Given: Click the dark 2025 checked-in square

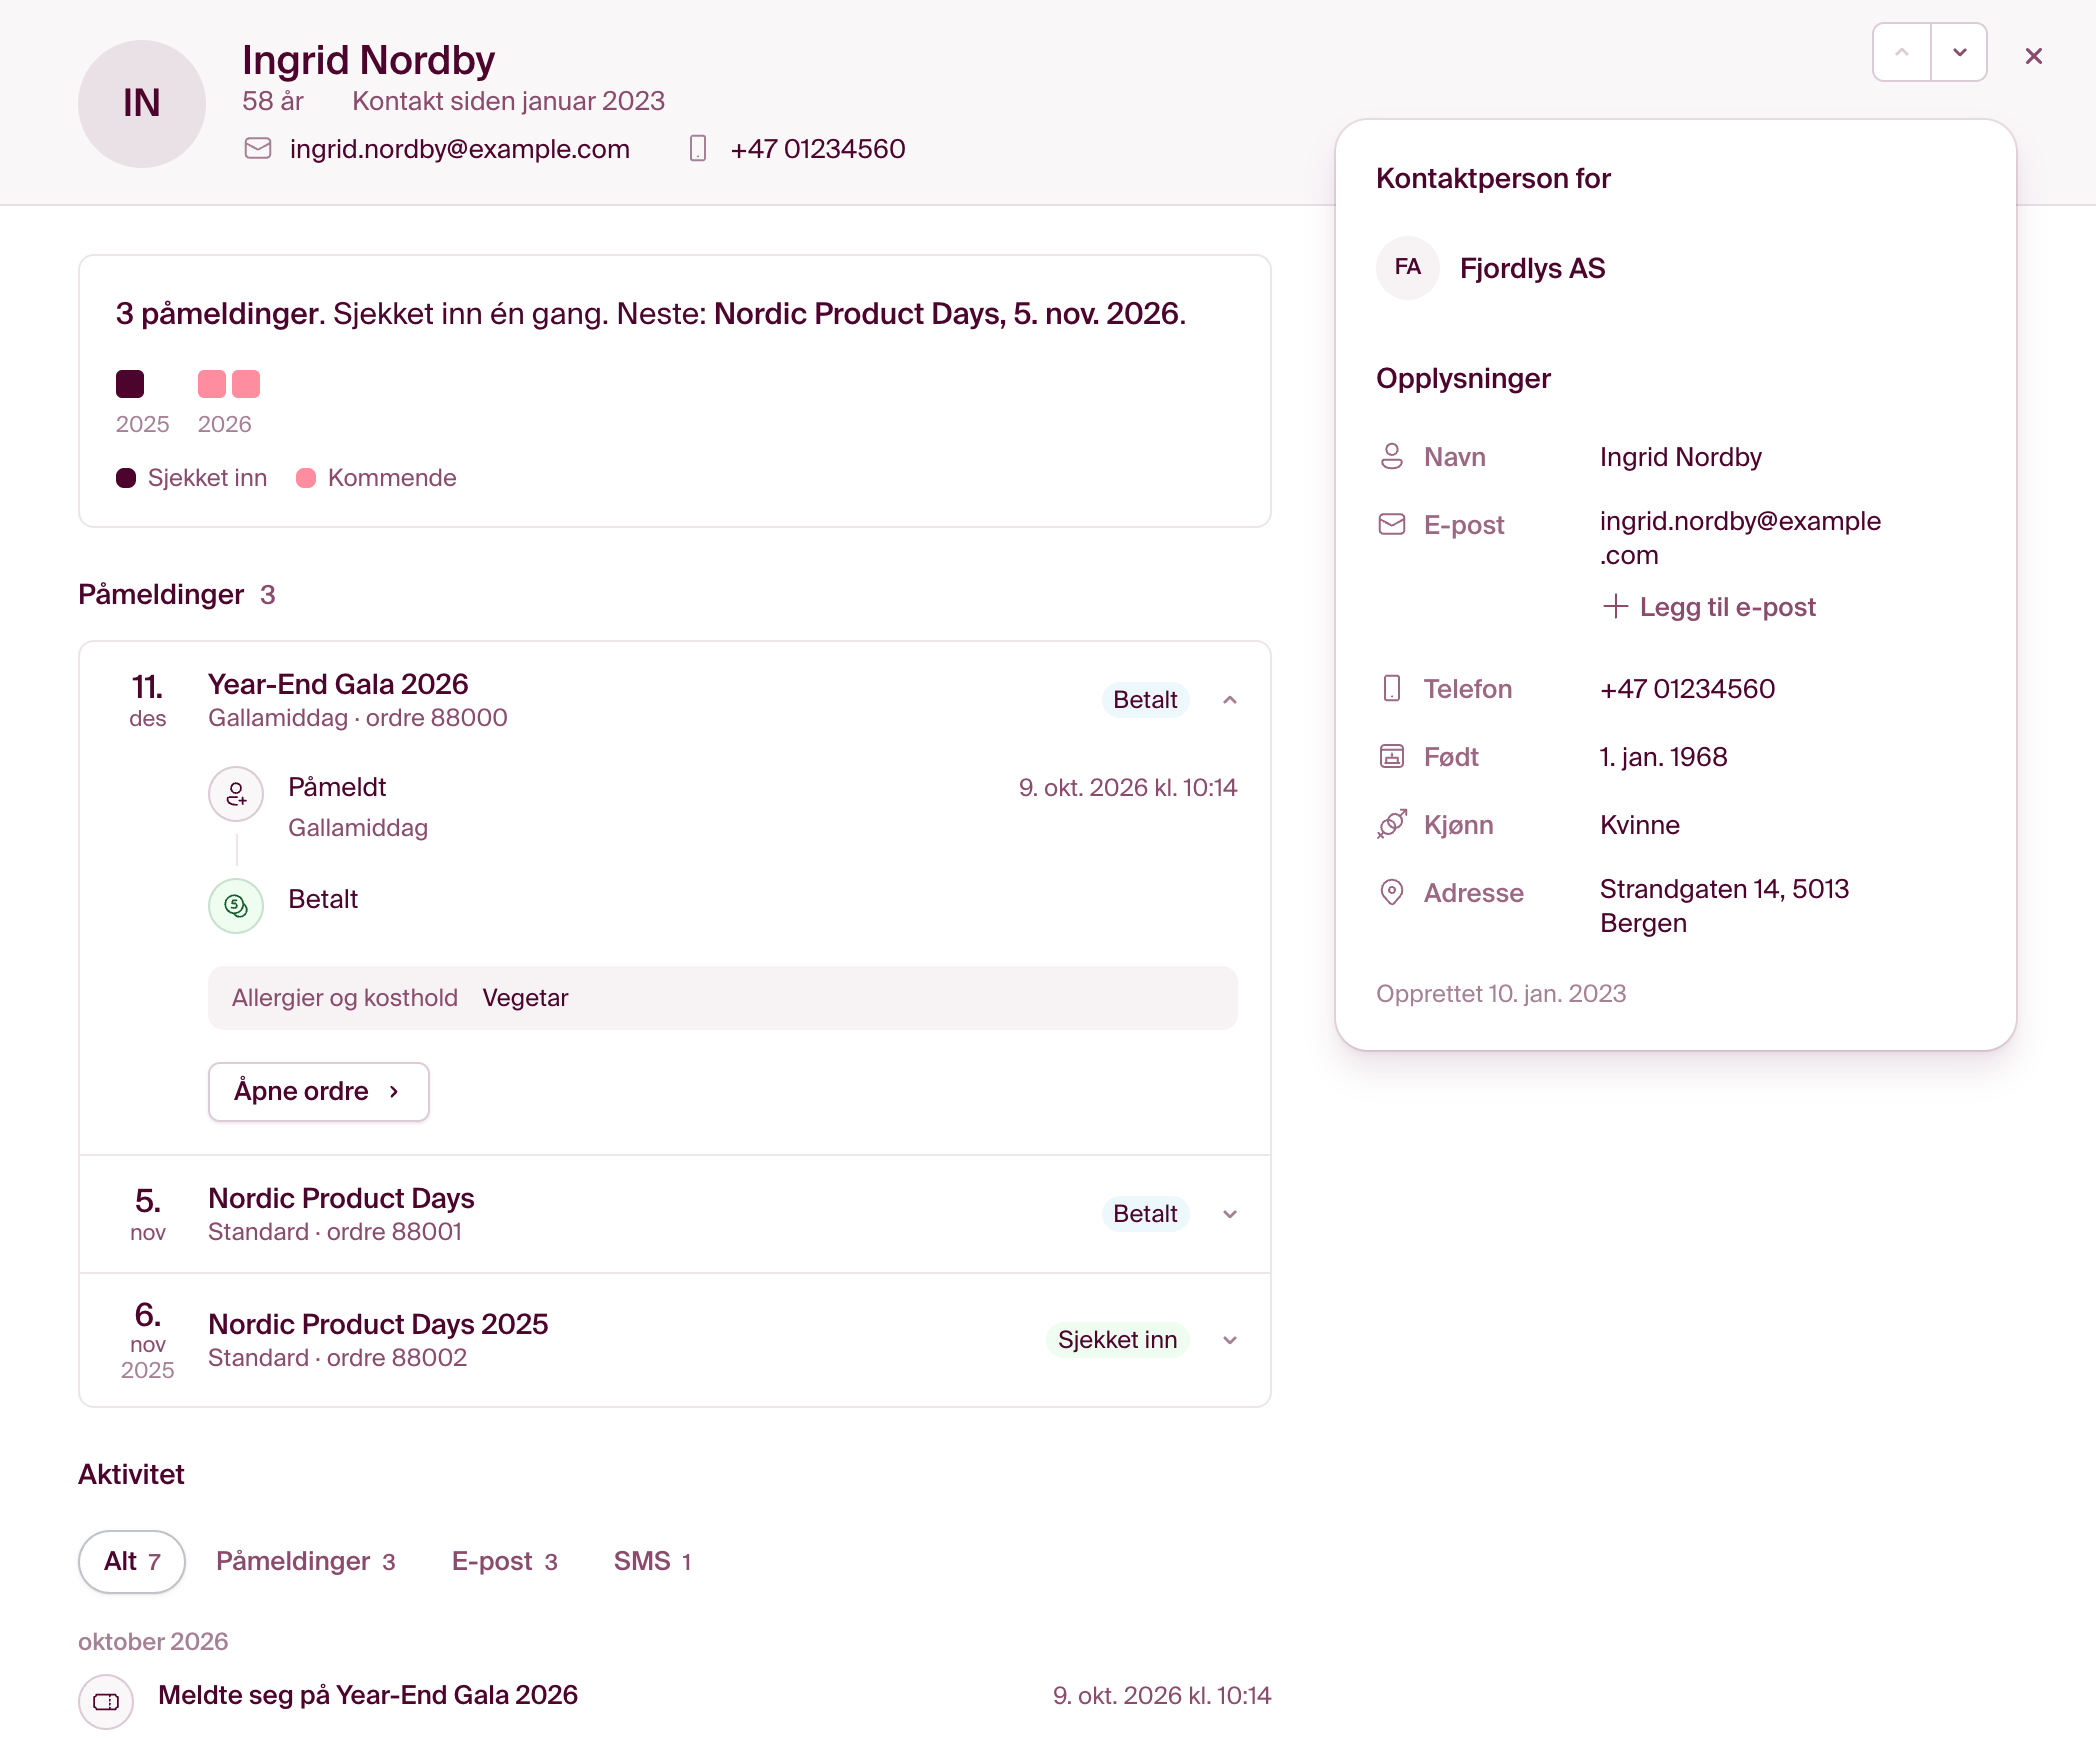Looking at the screenshot, I should pyautogui.click(x=130, y=384).
